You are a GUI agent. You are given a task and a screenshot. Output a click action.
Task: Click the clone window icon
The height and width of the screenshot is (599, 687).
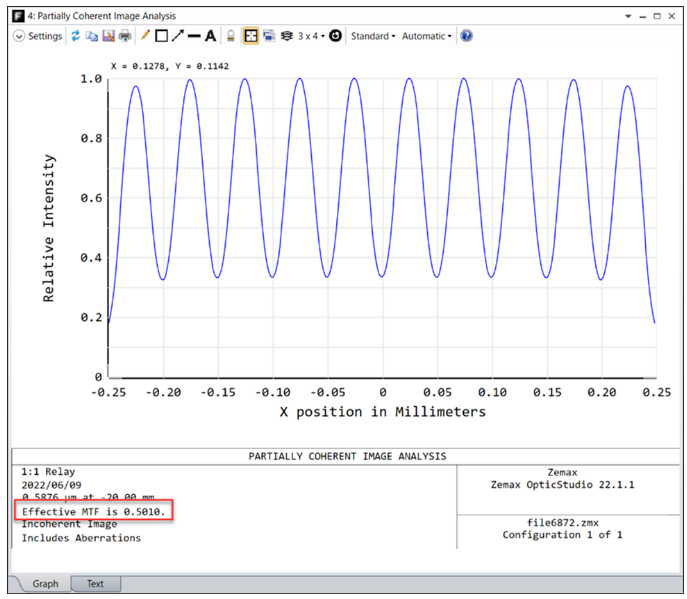point(269,36)
